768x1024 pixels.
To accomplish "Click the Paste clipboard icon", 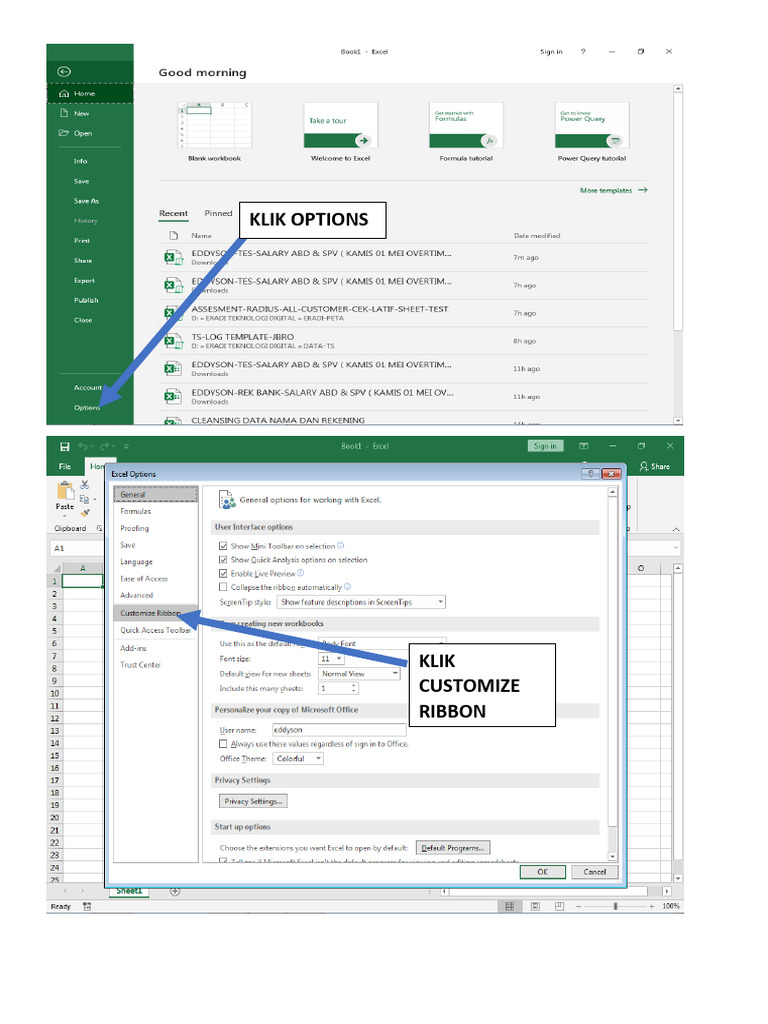I will click(x=65, y=490).
